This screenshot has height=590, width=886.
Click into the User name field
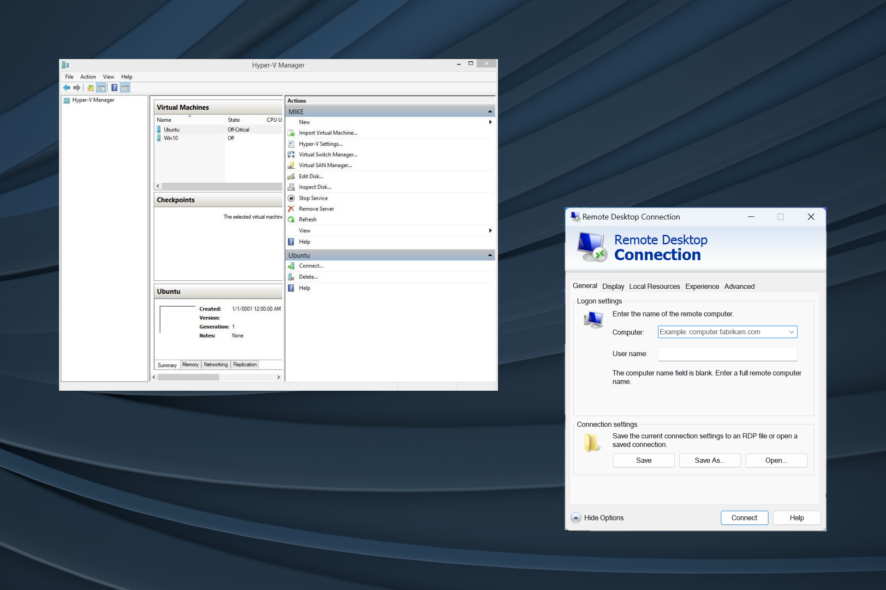point(727,354)
